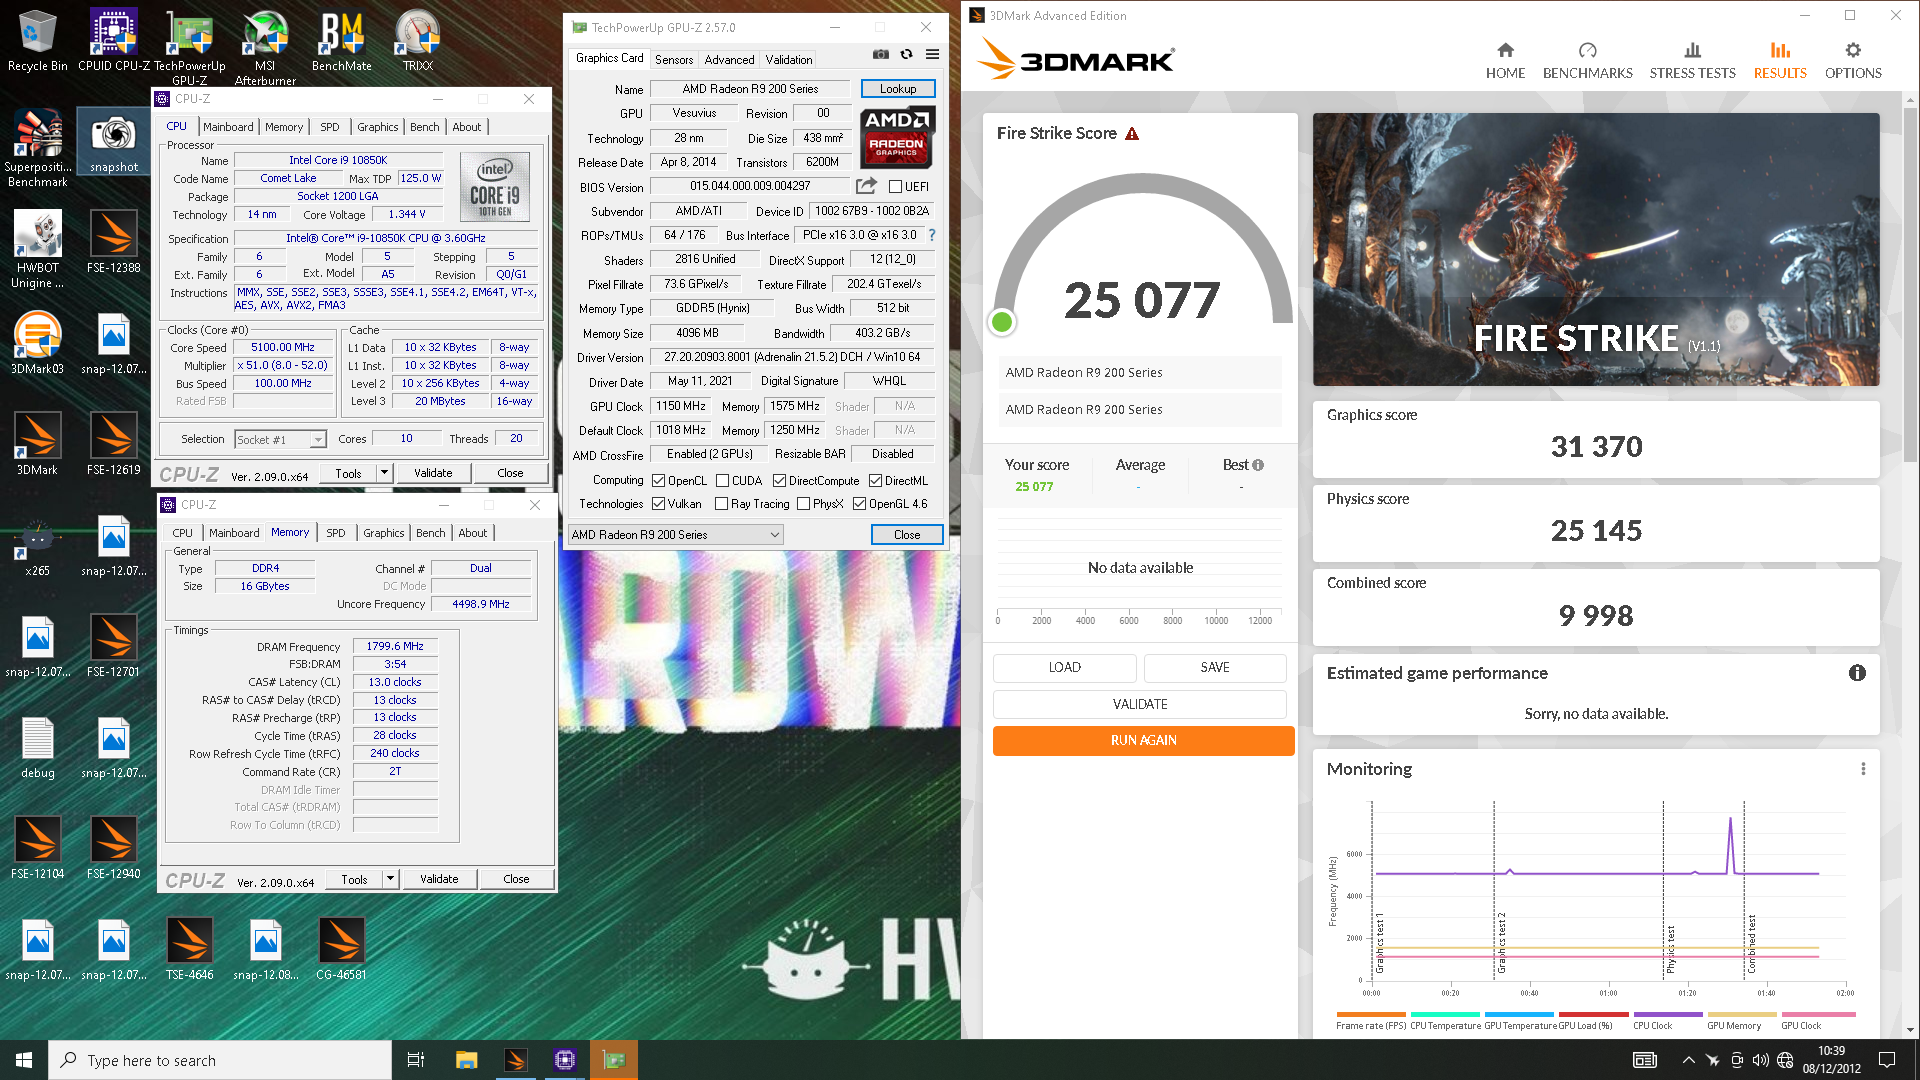
Task: Open 3DMark STRESS TESTS section
Action: [1692, 60]
